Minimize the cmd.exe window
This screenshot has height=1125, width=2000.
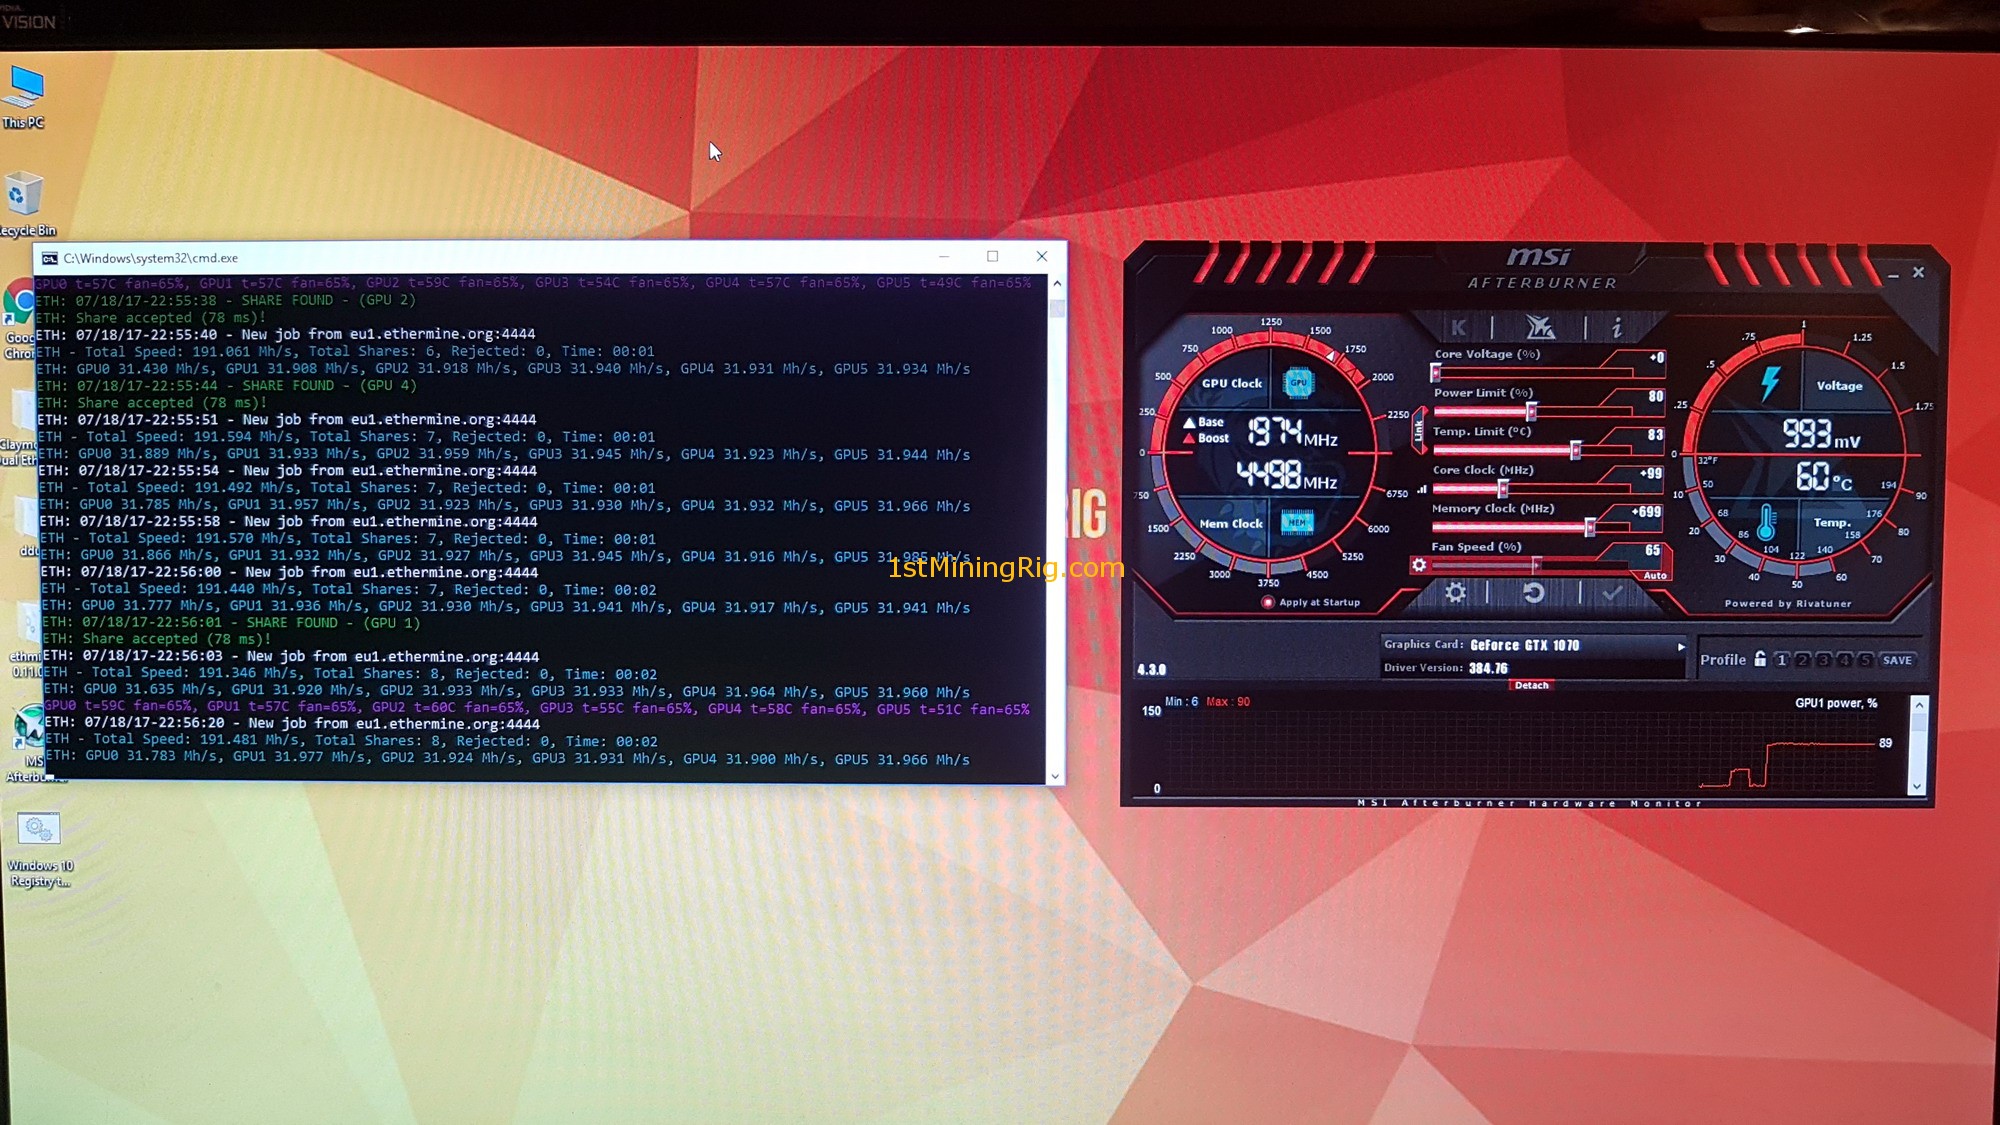943,257
